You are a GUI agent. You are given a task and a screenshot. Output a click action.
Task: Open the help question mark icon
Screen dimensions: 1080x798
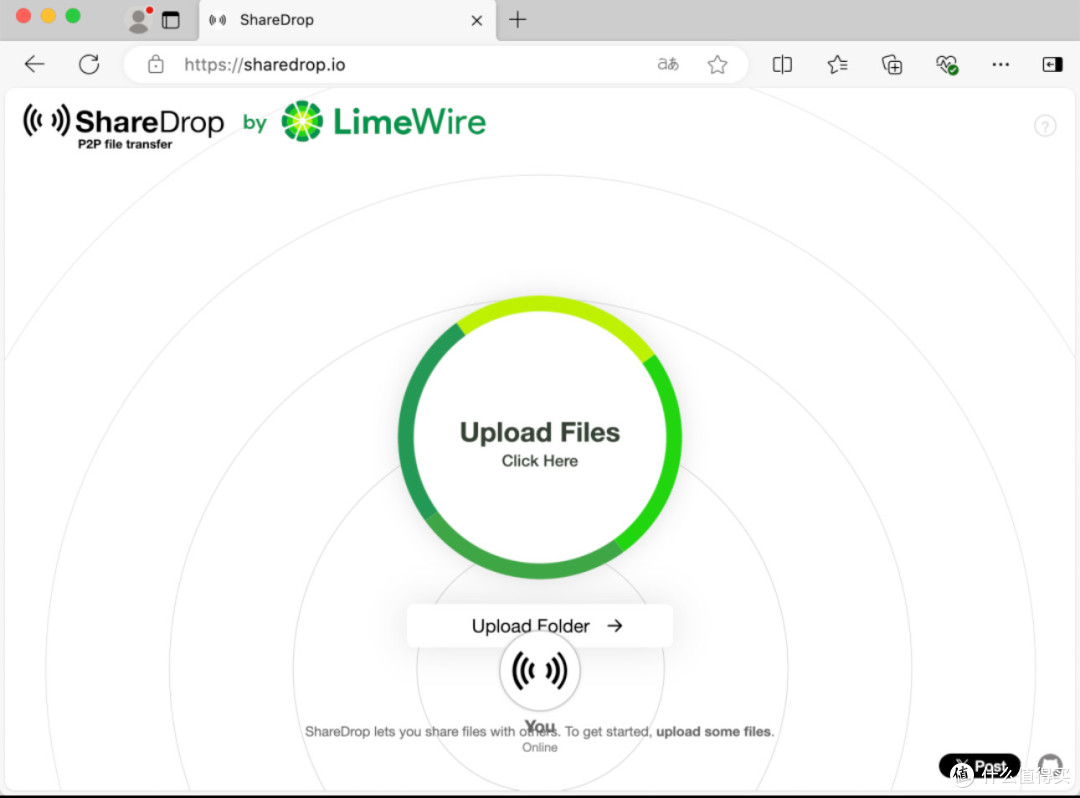pyautogui.click(x=1045, y=126)
